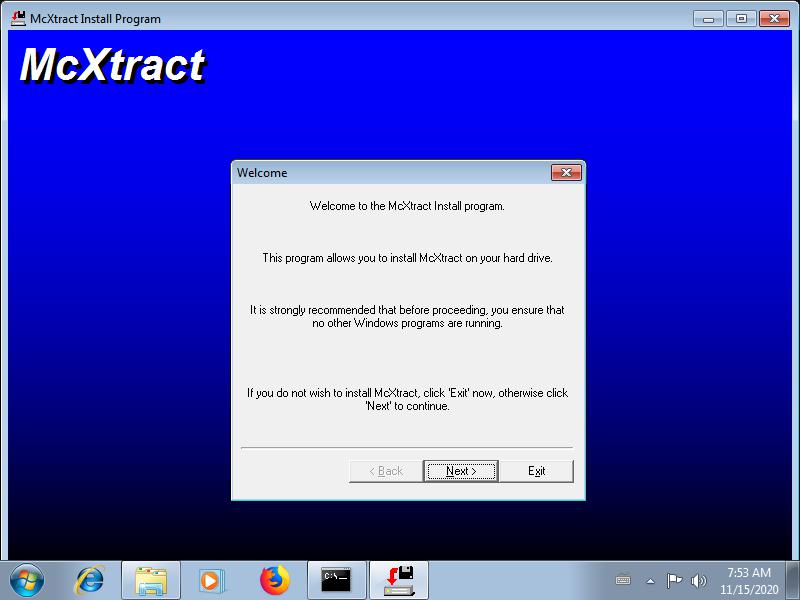Close the Welcome dialog with its X button
Viewport: 800px width, 600px height.
[566, 172]
